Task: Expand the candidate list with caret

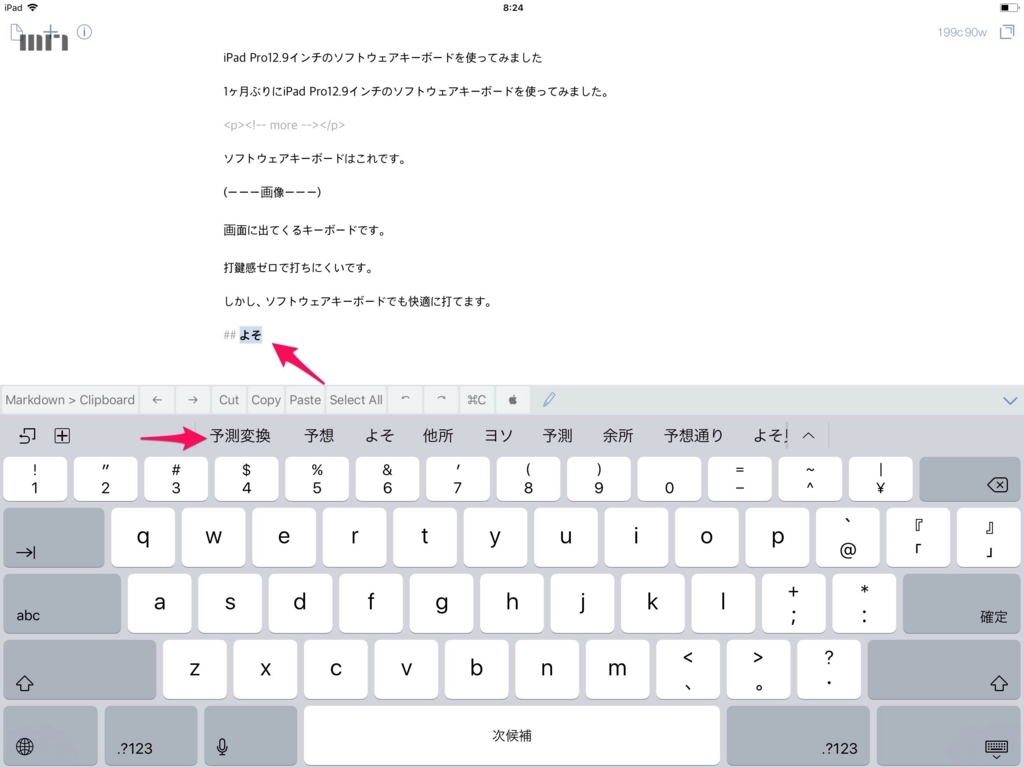Action: pyautogui.click(x=808, y=436)
